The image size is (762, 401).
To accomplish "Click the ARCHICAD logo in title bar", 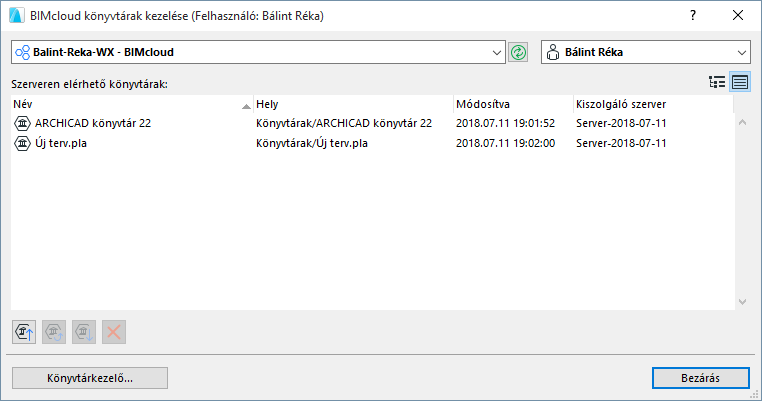I will coord(16,16).
